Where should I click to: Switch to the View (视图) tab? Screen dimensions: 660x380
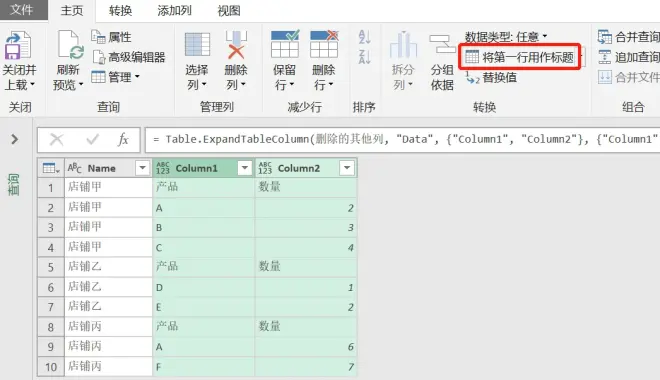pyautogui.click(x=229, y=11)
